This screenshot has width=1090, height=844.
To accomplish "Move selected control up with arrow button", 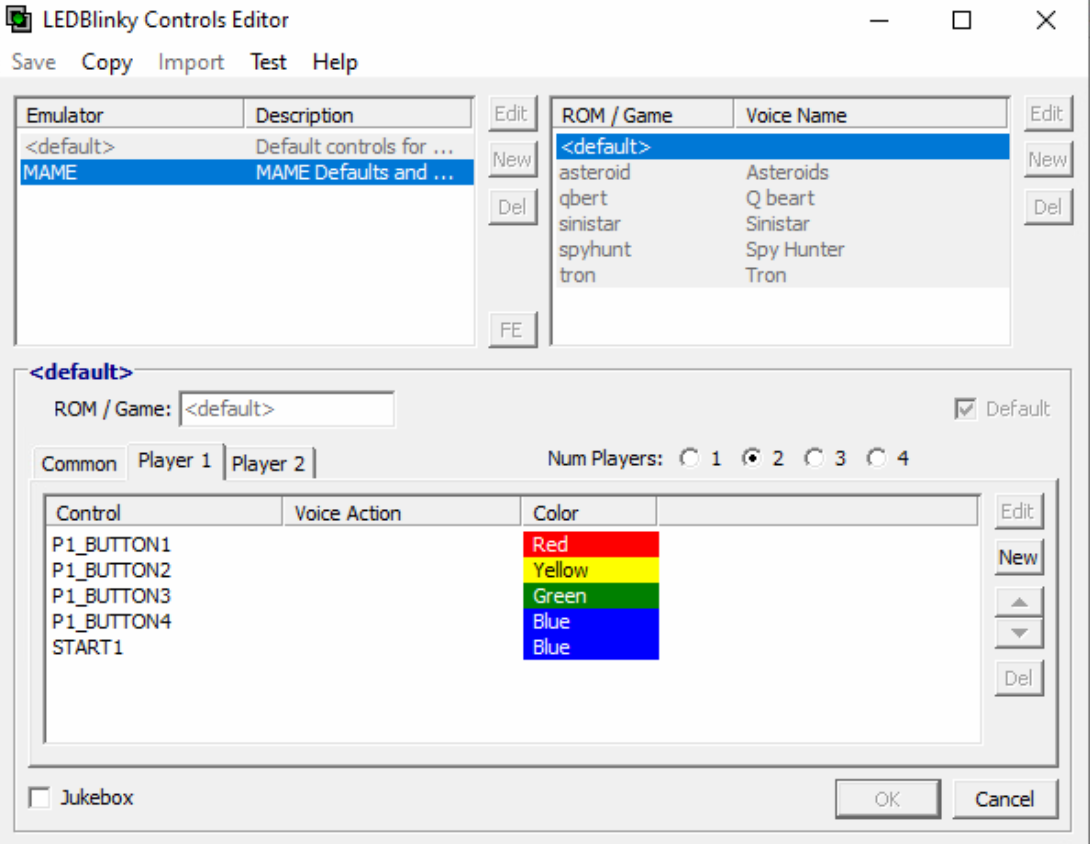I will pos(1019,602).
